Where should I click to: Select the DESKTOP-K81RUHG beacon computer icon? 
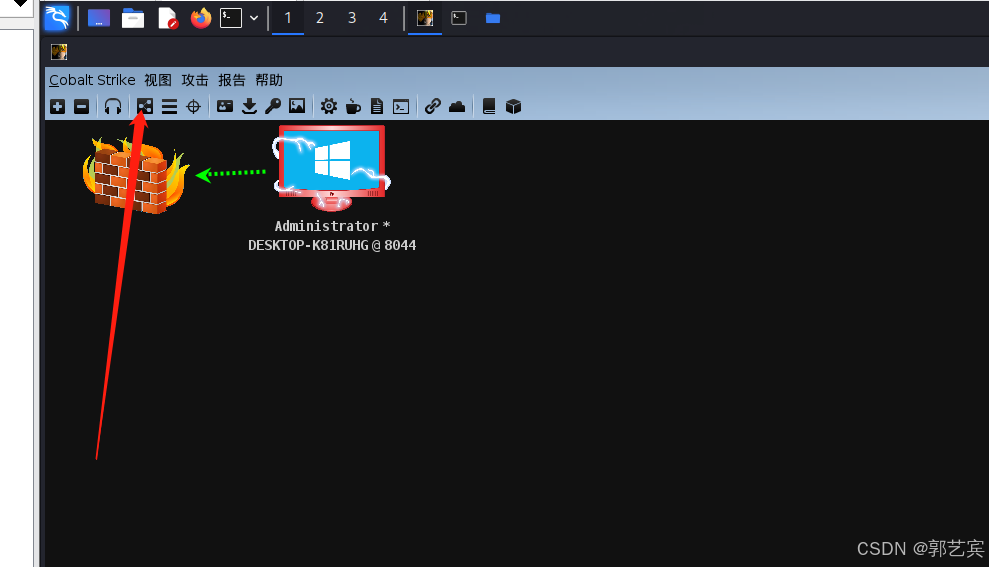tap(332, 168)
